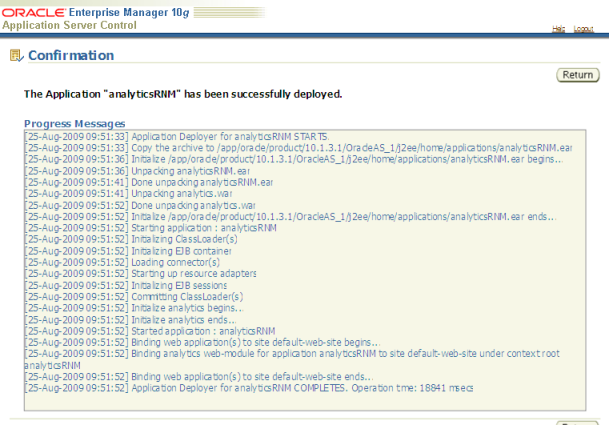The height and width of the screenshot is (425, 609).
Task: Click the 'successfully deployed' confirmation message
Action: point(183,94)
